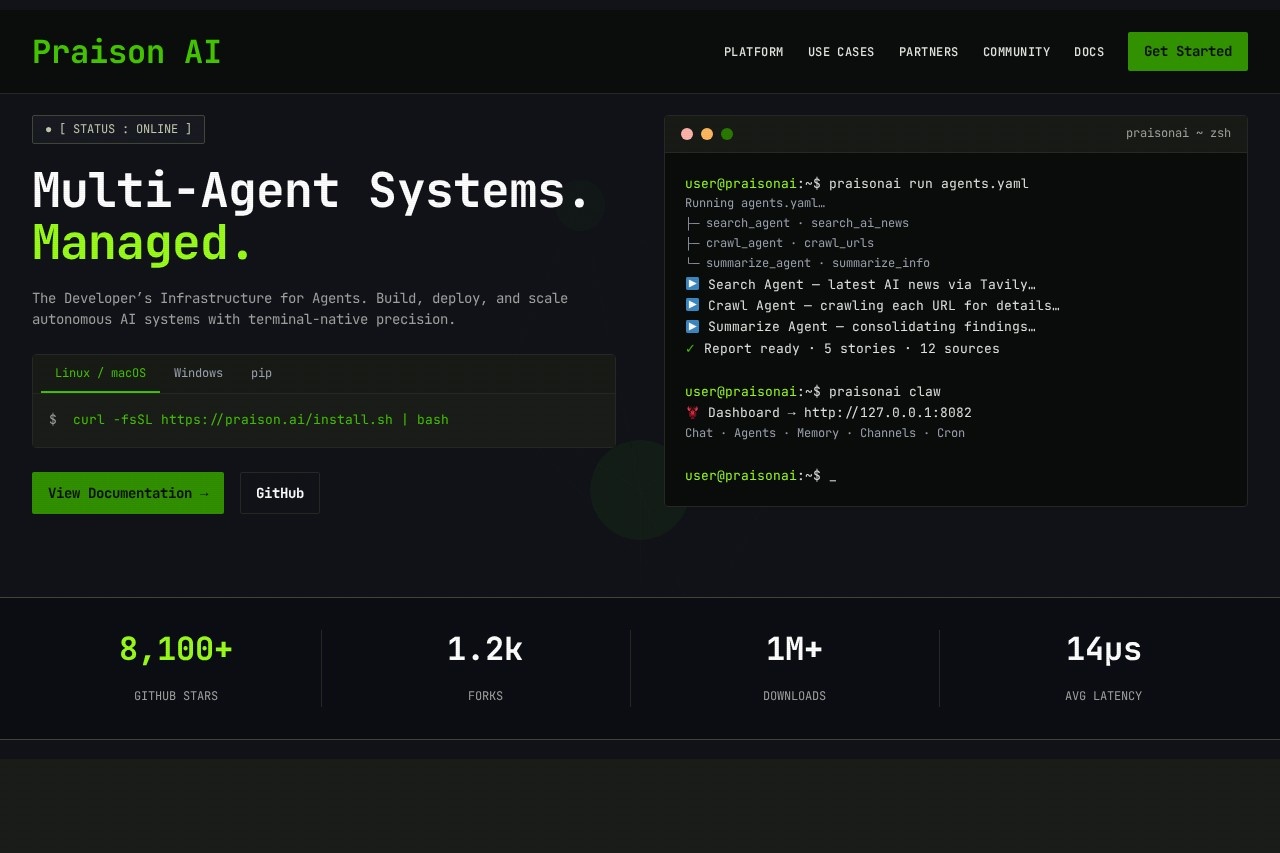Viewport: 1280px width, 853px height.
Task: Click the Praison AI logo
Action: coord(126,52)
